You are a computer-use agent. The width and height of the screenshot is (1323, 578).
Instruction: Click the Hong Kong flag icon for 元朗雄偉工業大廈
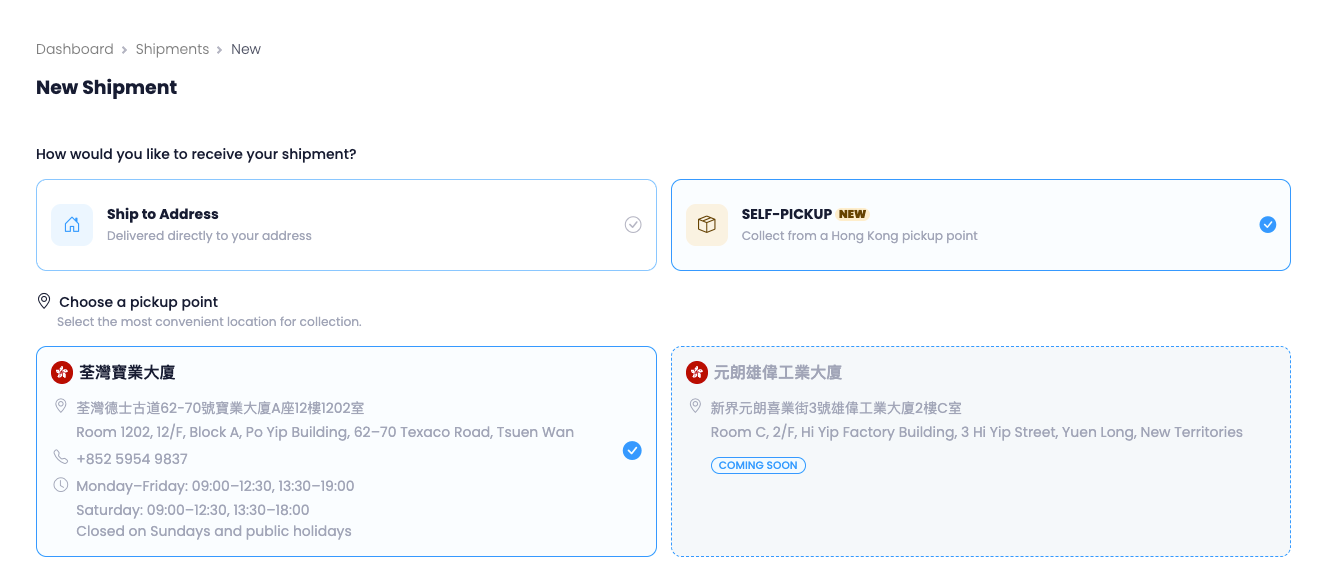pos(697,372)
